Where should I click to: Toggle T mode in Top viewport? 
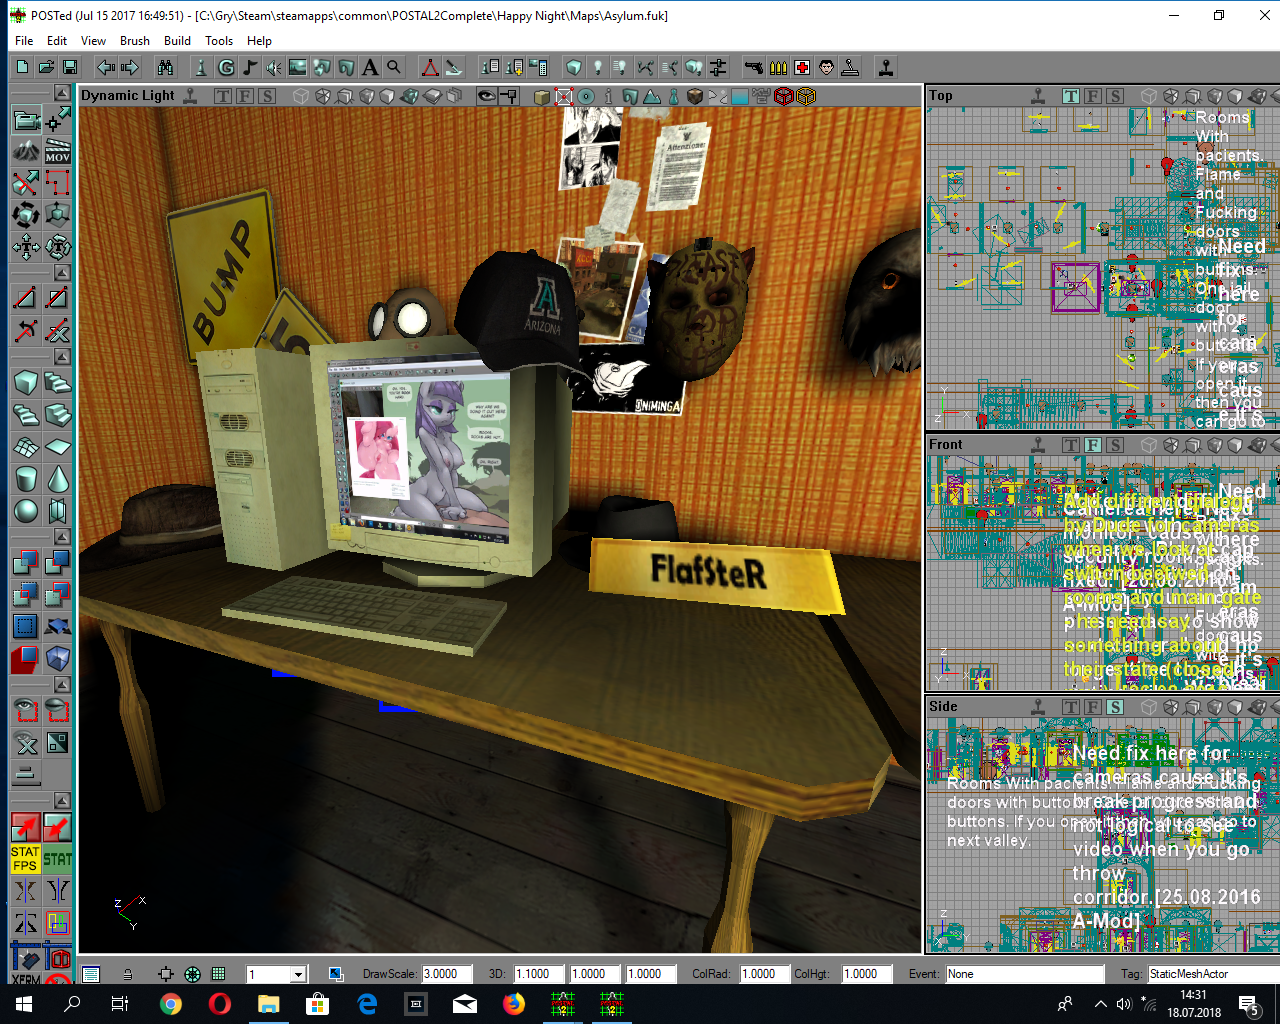1071,96
